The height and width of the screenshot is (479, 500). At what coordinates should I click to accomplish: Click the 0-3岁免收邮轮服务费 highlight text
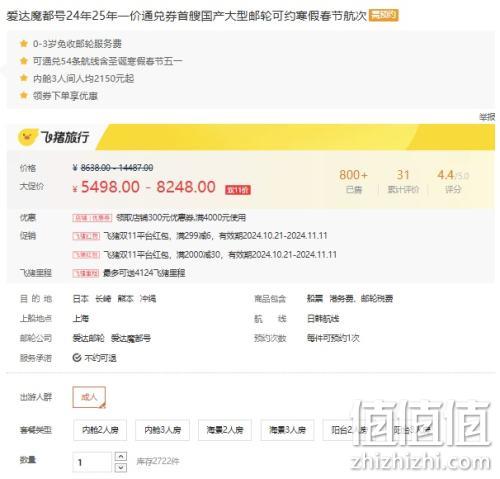[x=77, y=44]
